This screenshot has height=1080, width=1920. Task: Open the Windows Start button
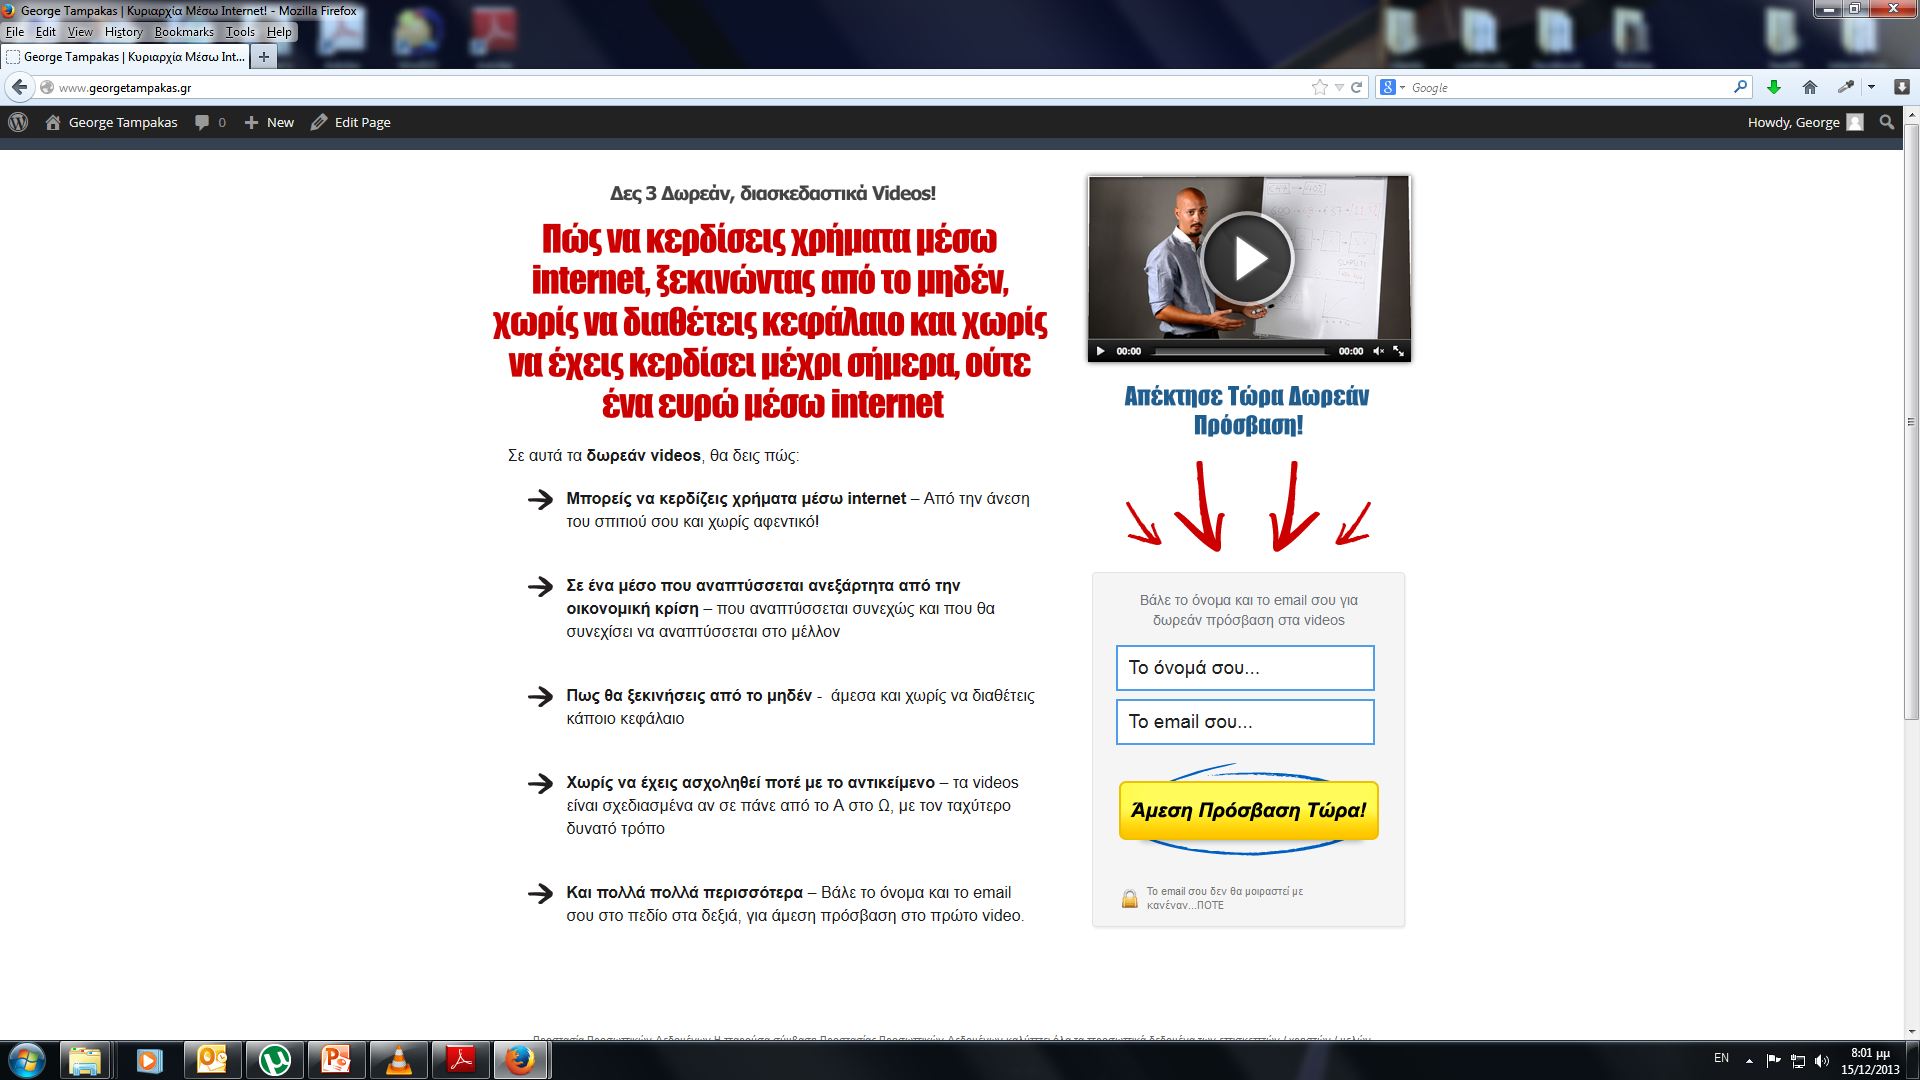click(26, 1060)
